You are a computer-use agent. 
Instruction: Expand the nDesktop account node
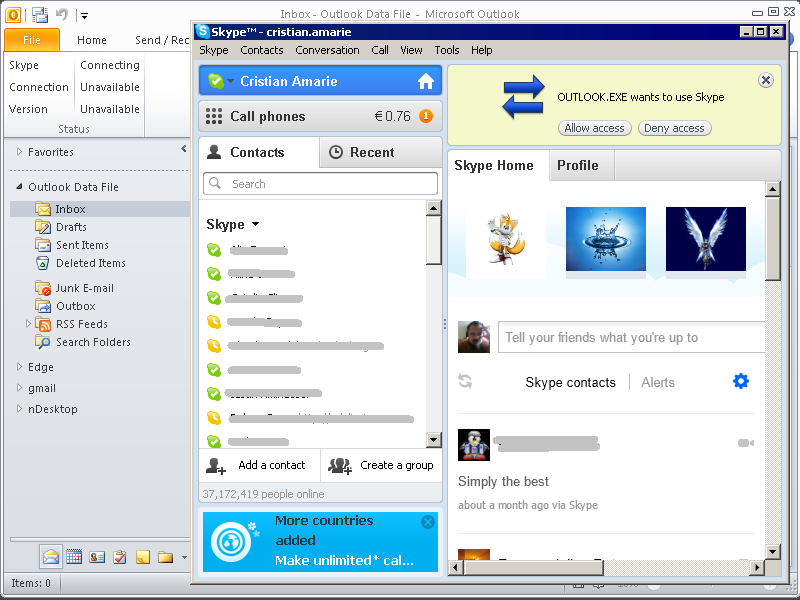(19, 409)
